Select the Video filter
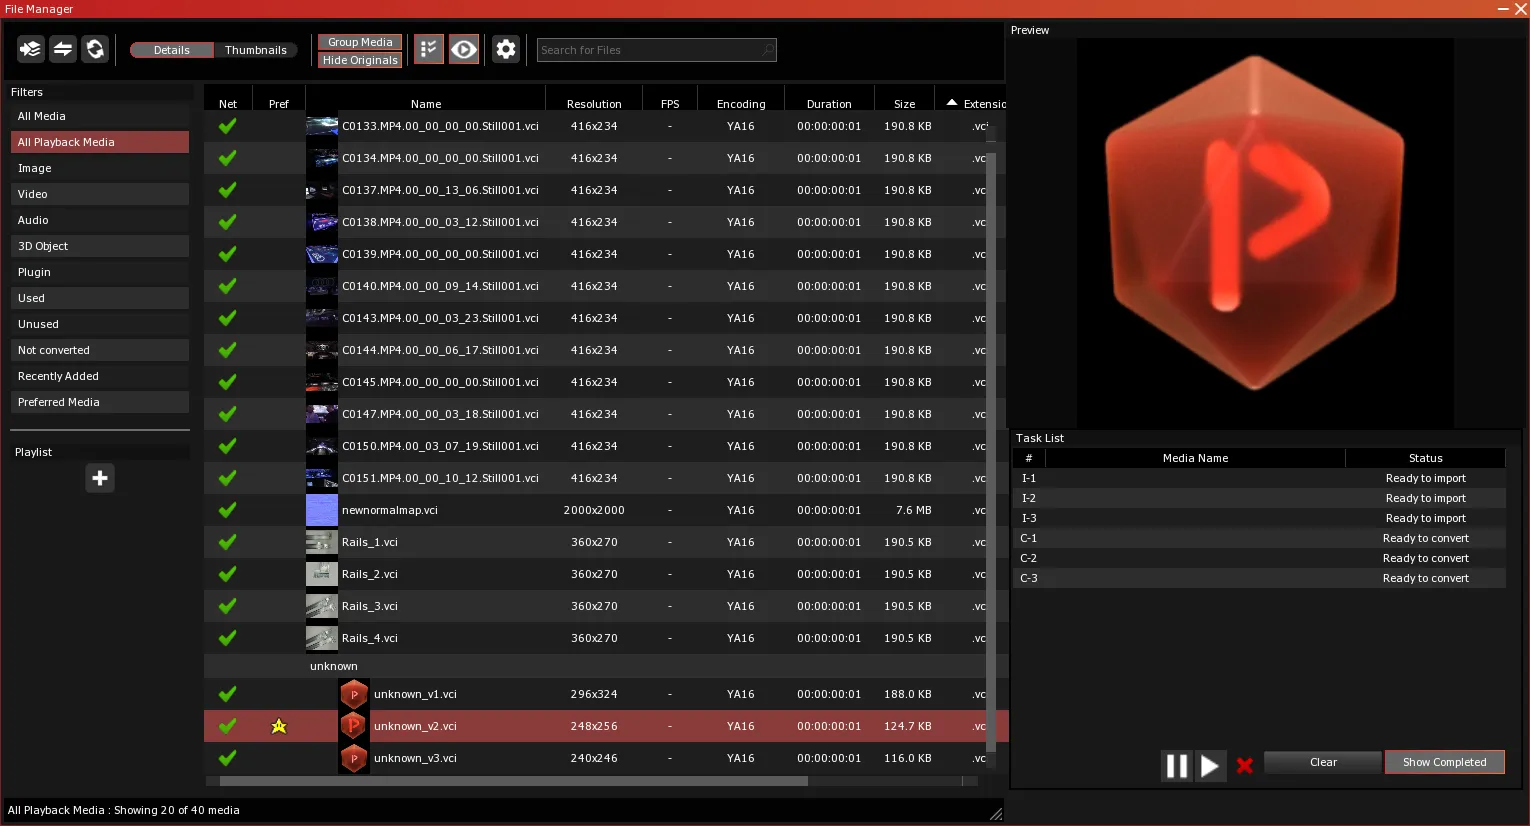Image resolution: width=1530 pixels, height=826 pixels. click(100, 194)
